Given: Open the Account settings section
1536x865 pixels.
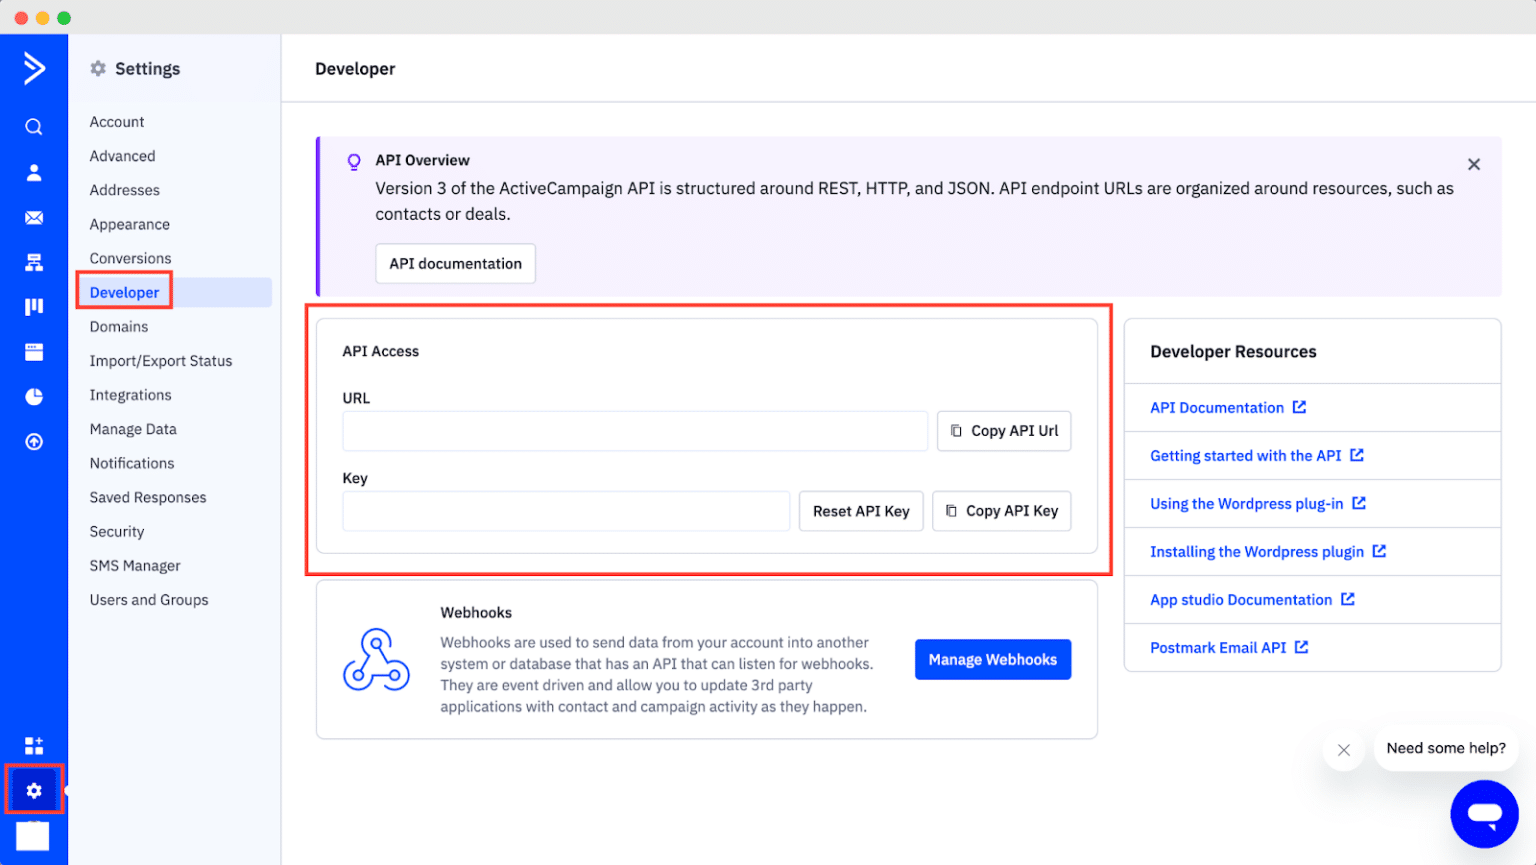Looking at the screenshot, I should click(x=116, y=121).
